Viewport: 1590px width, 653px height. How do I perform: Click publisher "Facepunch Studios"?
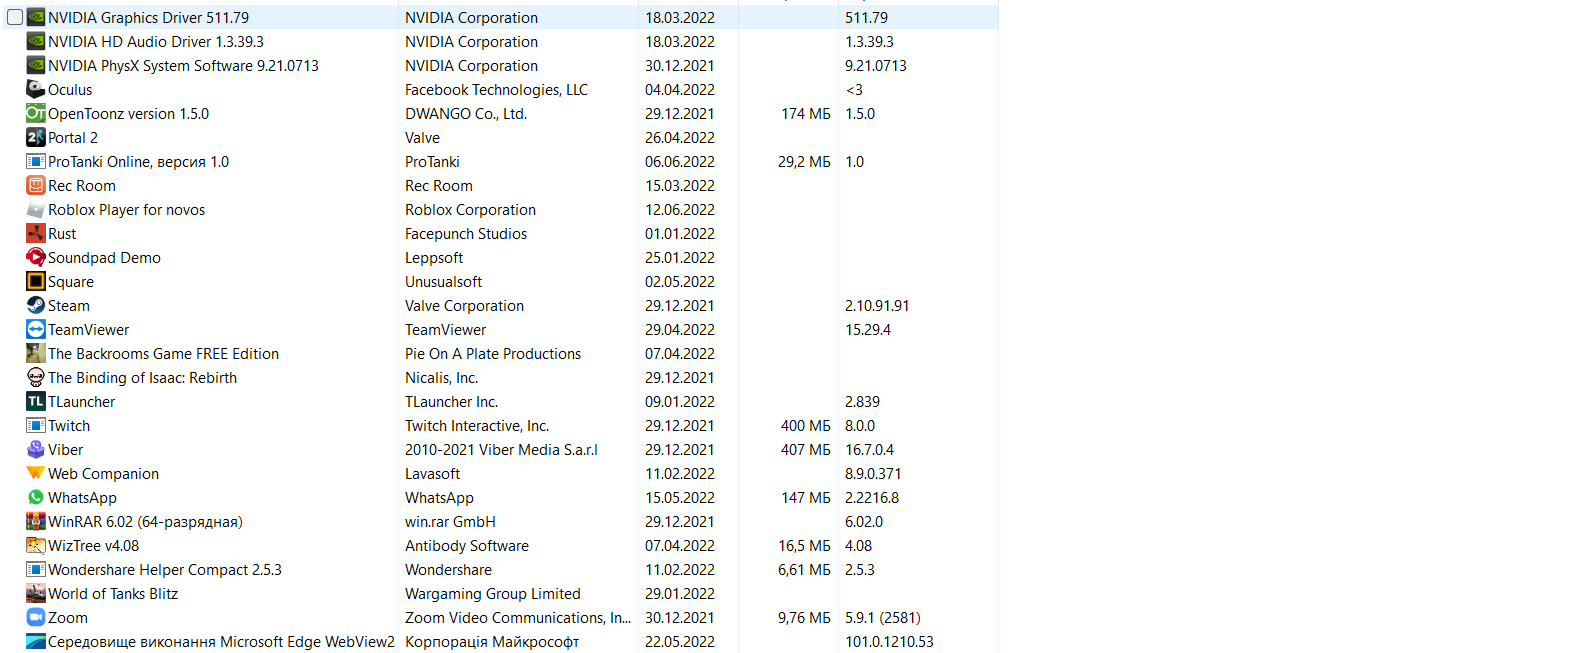click(x=466, y=234)
